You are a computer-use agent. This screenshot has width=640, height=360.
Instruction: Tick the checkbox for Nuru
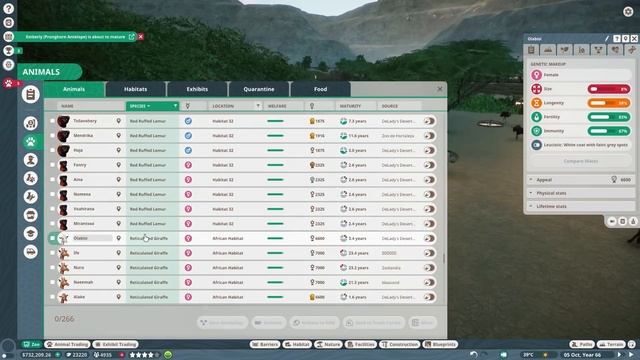coord(52,267)
